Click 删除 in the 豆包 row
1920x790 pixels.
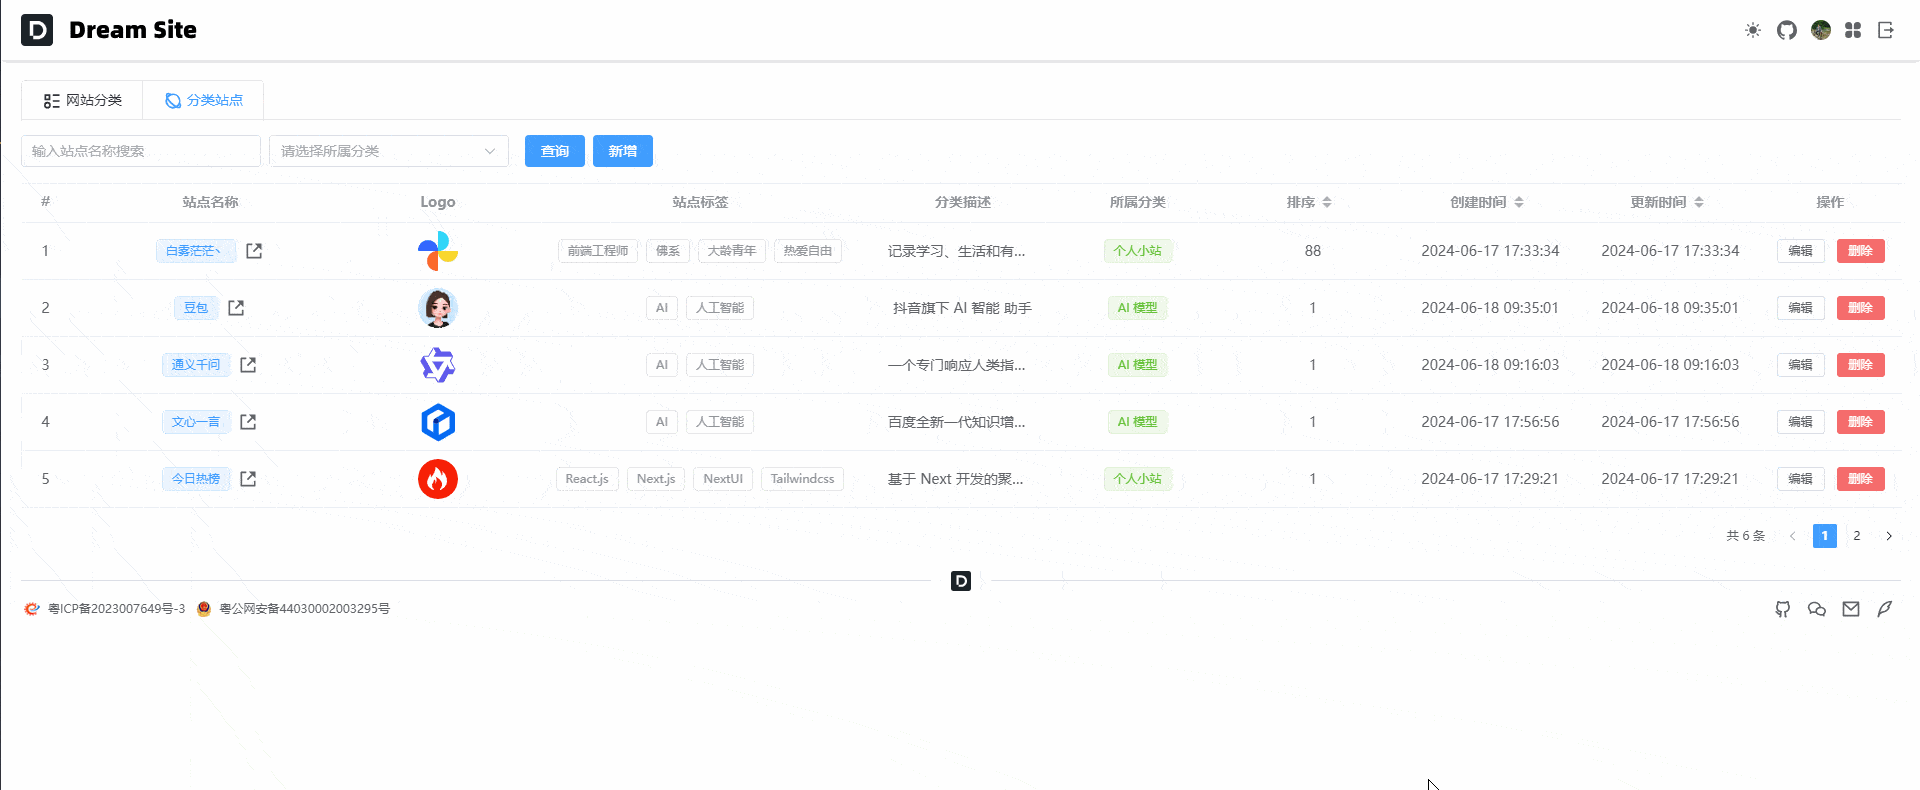(x=1861, y=308)
